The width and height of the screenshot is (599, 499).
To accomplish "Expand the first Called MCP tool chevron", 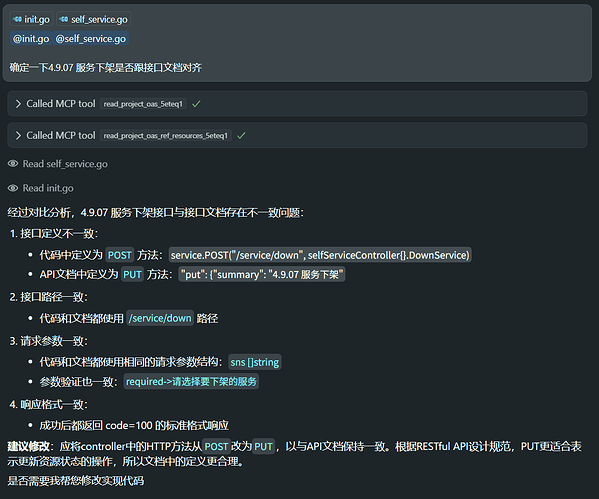I will tap(18, 104).
